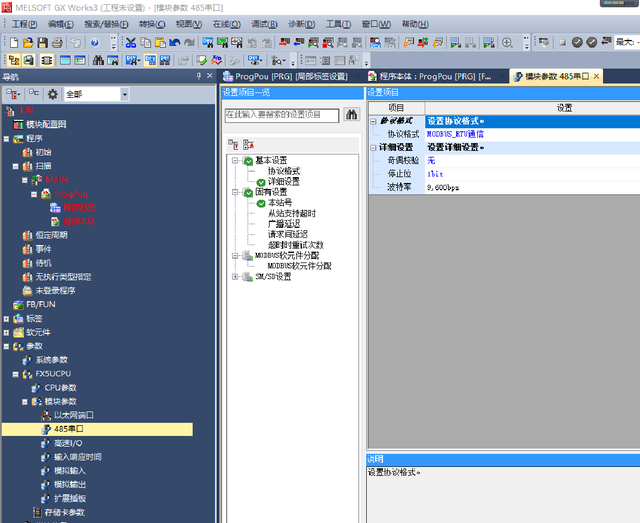Click the help question mark toolbar icon
This screenshot has height=523, width=640.
(x=95, y=42)
